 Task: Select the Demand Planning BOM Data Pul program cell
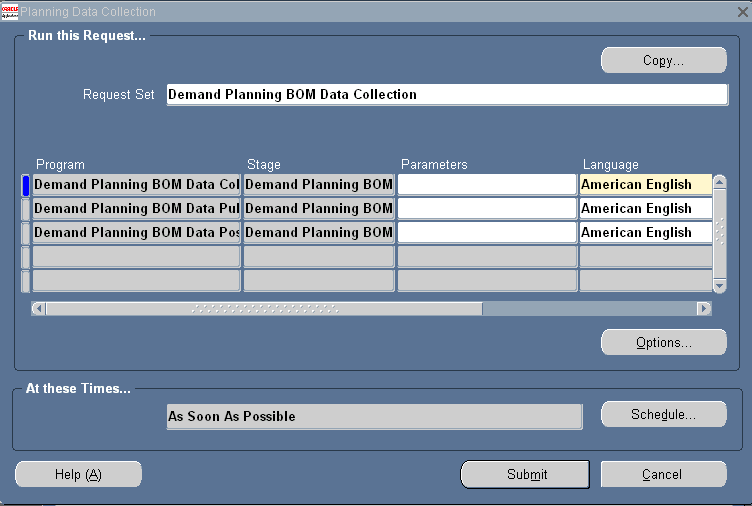(x=136, y=209)
